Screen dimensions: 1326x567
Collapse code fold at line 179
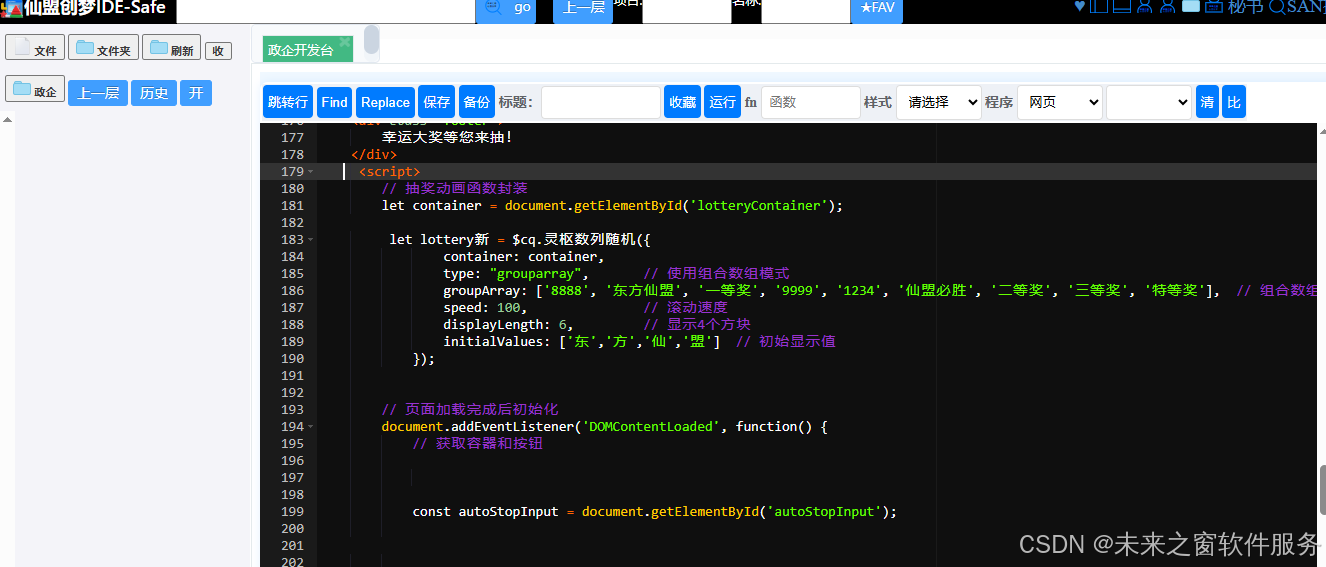311,172
